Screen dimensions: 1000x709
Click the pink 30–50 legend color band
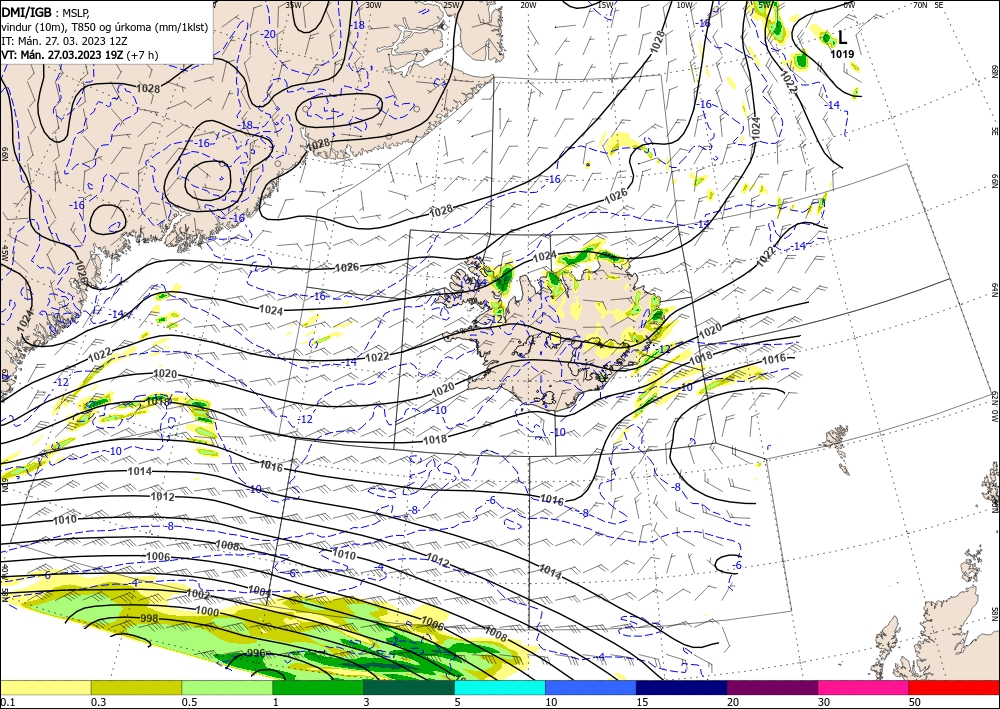[863, 687]
